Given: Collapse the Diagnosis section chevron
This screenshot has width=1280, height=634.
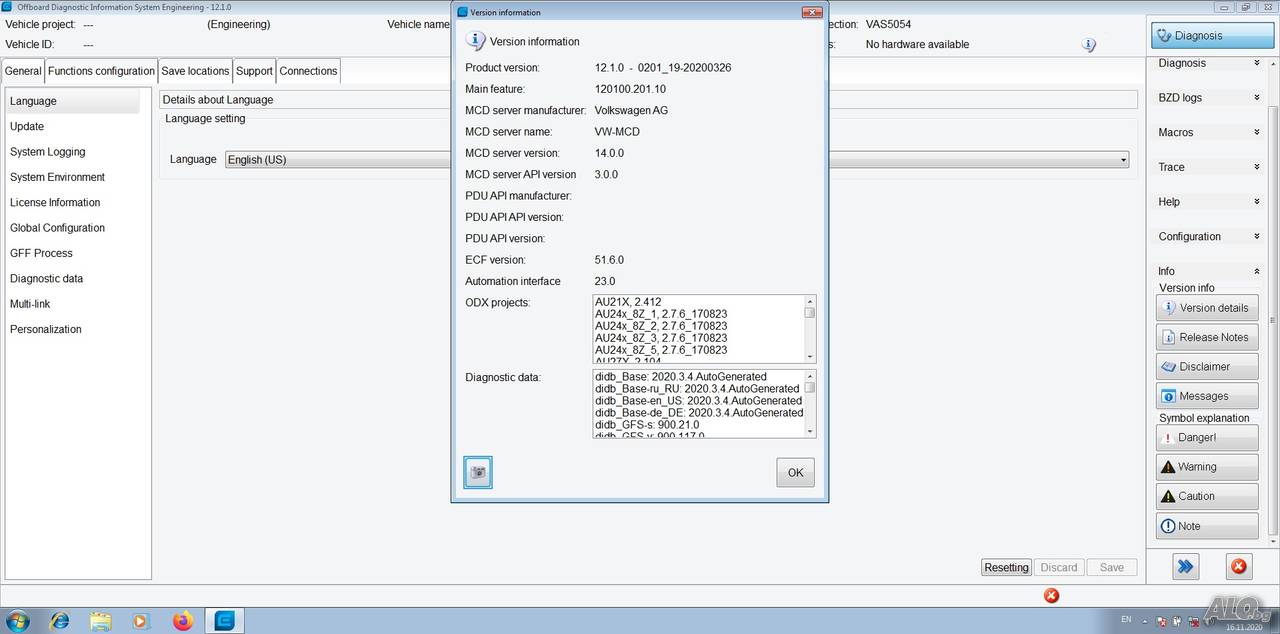Looking at the screenshot, I should pyautogui.click(x=1256, y=63).
